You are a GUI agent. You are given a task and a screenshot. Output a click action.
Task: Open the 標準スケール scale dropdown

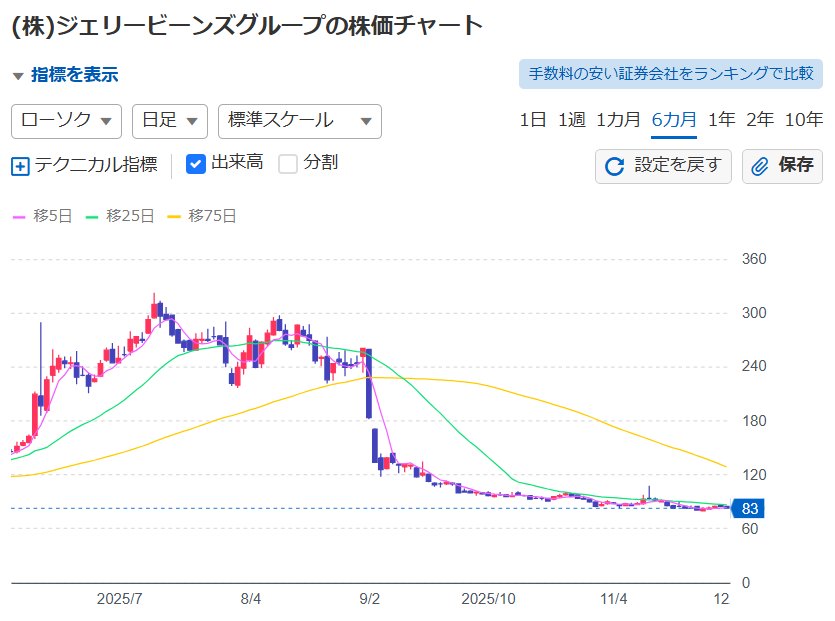click(299, 121)
